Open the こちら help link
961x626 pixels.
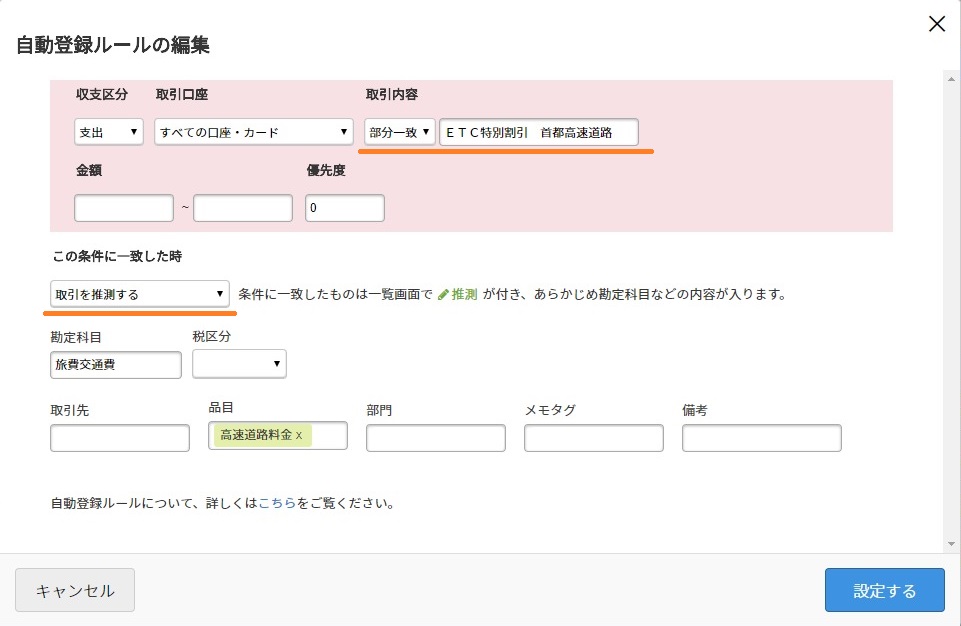pos(277,503)
